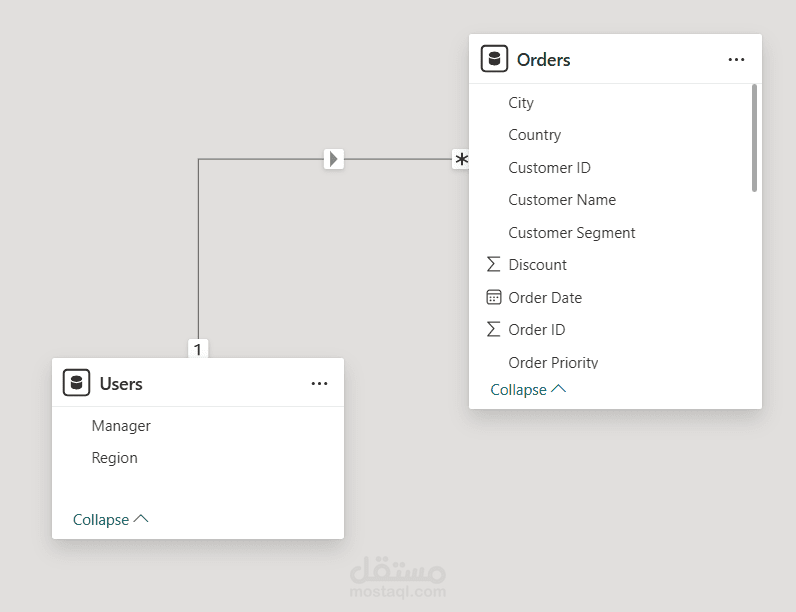The width and height of the screenshot is (796, 612).
Task: Open the Users table more options menu
Action: [319, 384]
